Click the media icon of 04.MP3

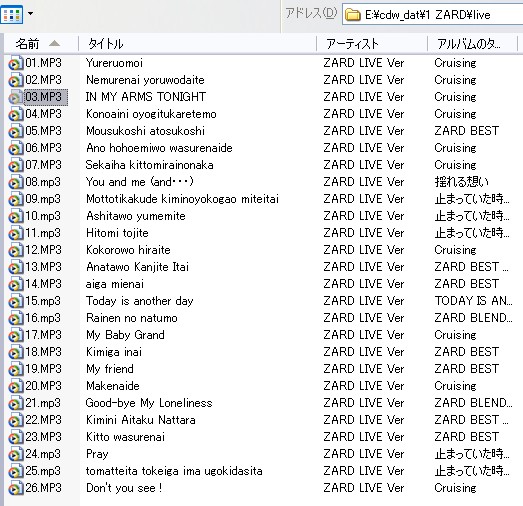[x=15, y=114]
